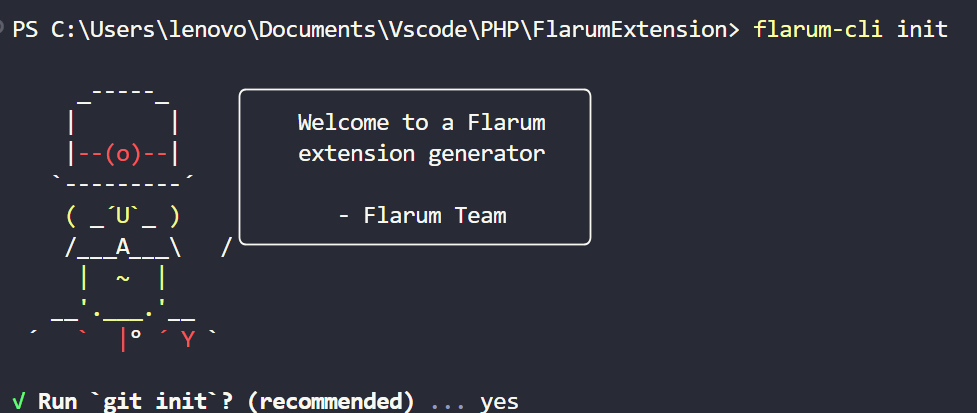Click the slash pointer of the speech bubble
Viewport: 977px width, 413px height.
coord(227,247)
